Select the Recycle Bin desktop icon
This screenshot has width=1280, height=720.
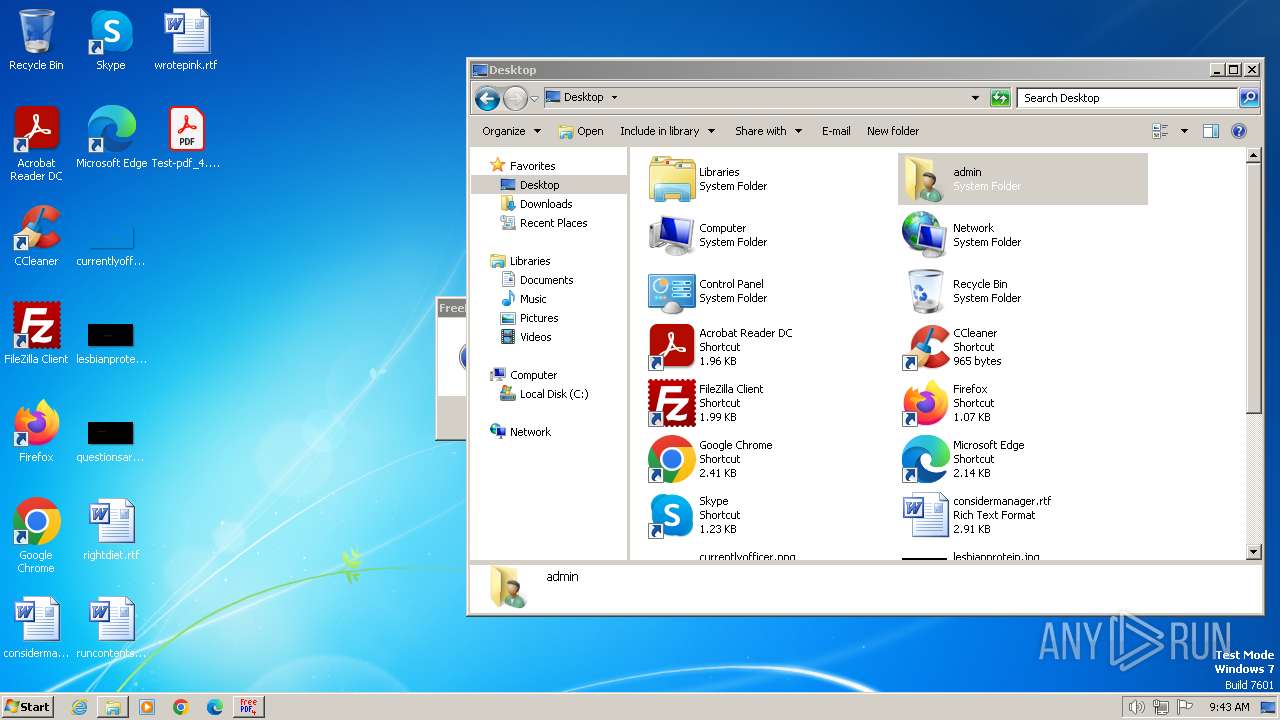pos(36,40)
